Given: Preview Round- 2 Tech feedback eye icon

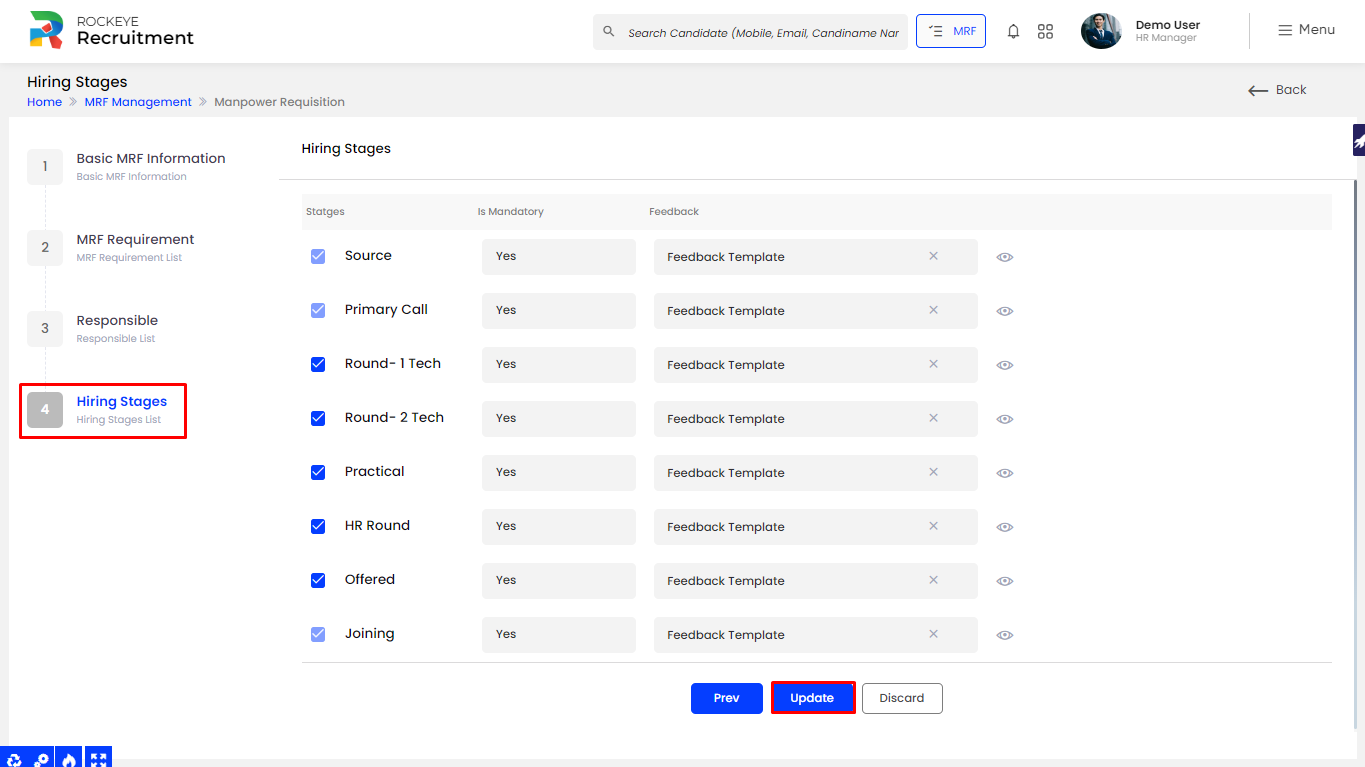Looking at the screenshot, I should coord(1005,419).
